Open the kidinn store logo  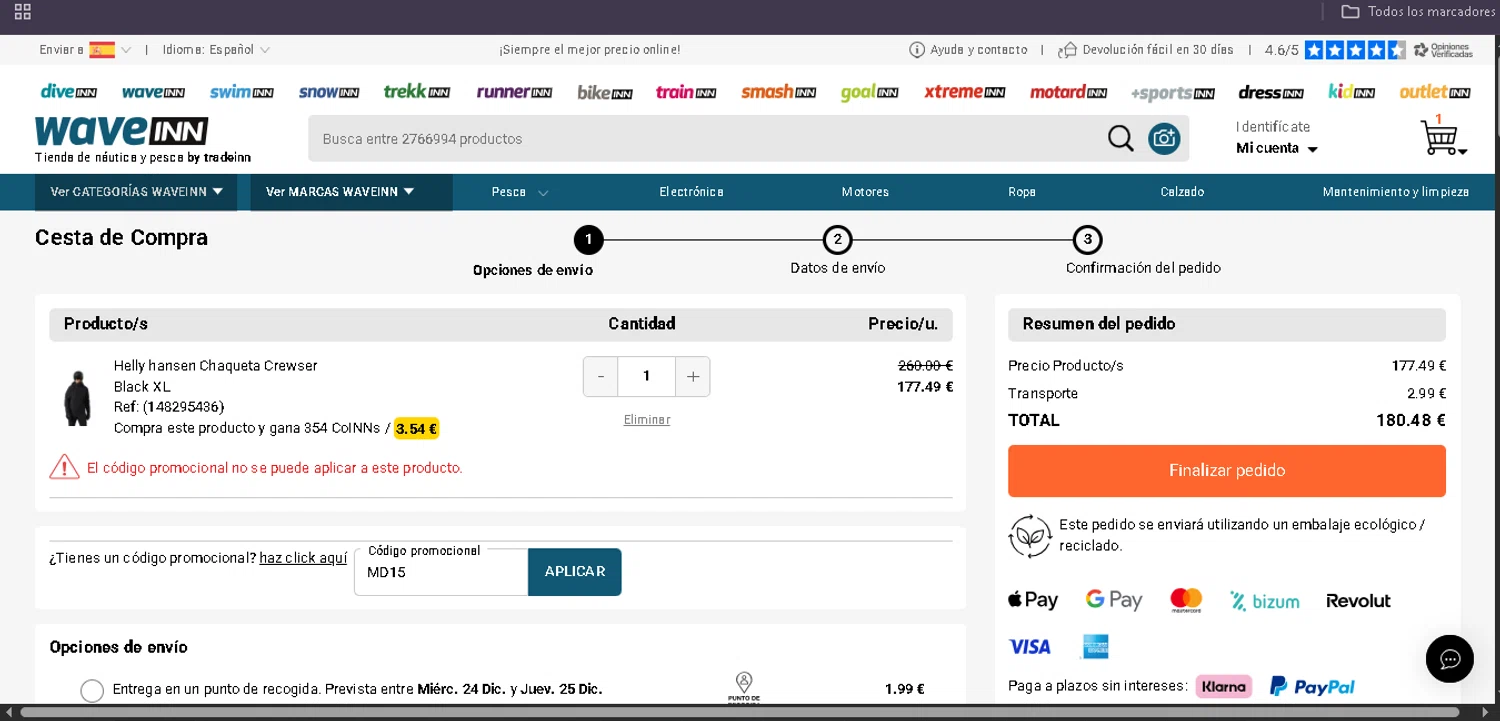tap(1351, 92)
